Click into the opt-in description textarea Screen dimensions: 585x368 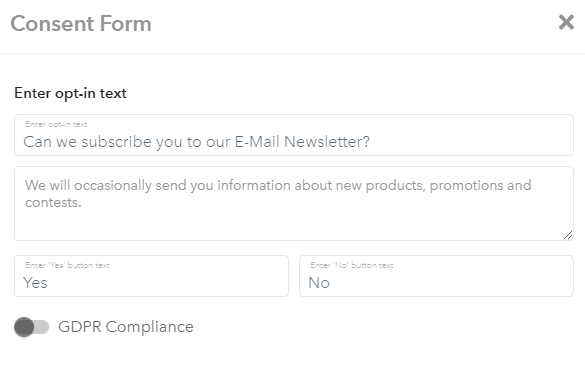coord(294,203)
